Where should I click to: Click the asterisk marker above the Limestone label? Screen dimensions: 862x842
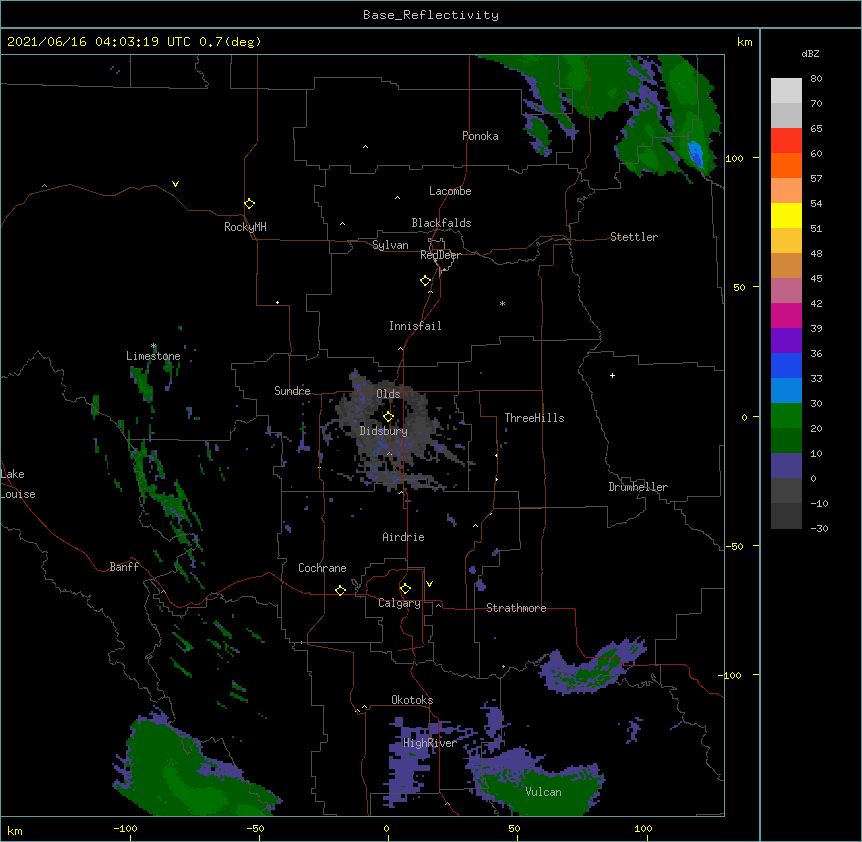tap(153, 346)
